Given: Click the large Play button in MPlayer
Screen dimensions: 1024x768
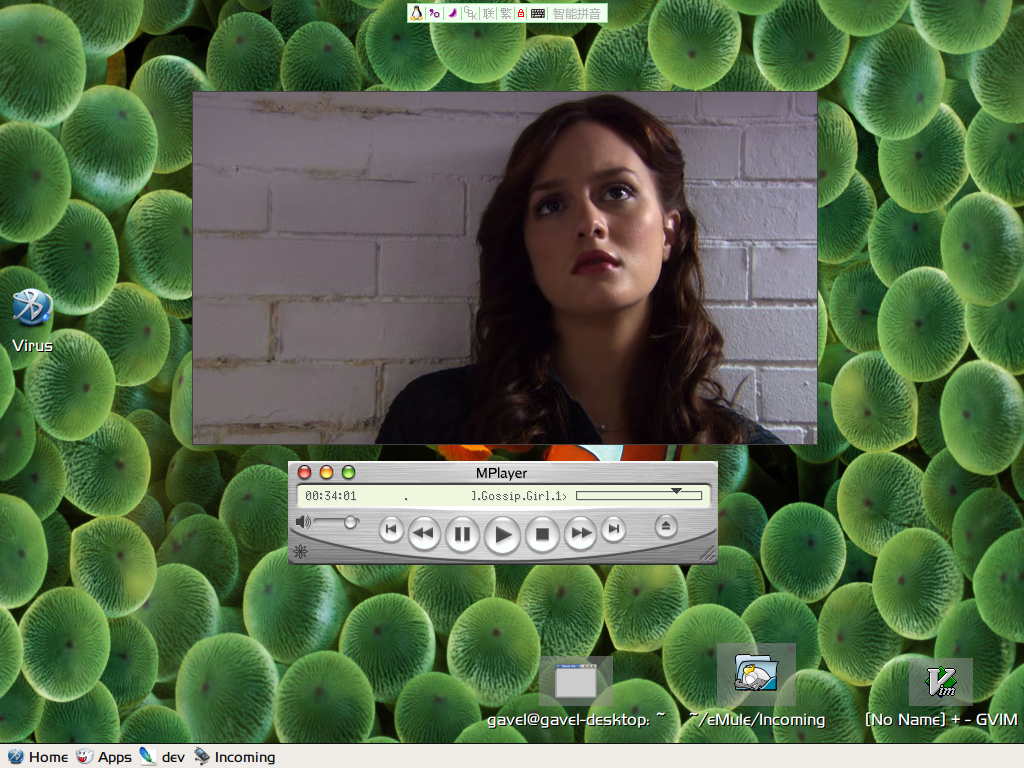Looking at the screenshot, I should click(503, 535).
